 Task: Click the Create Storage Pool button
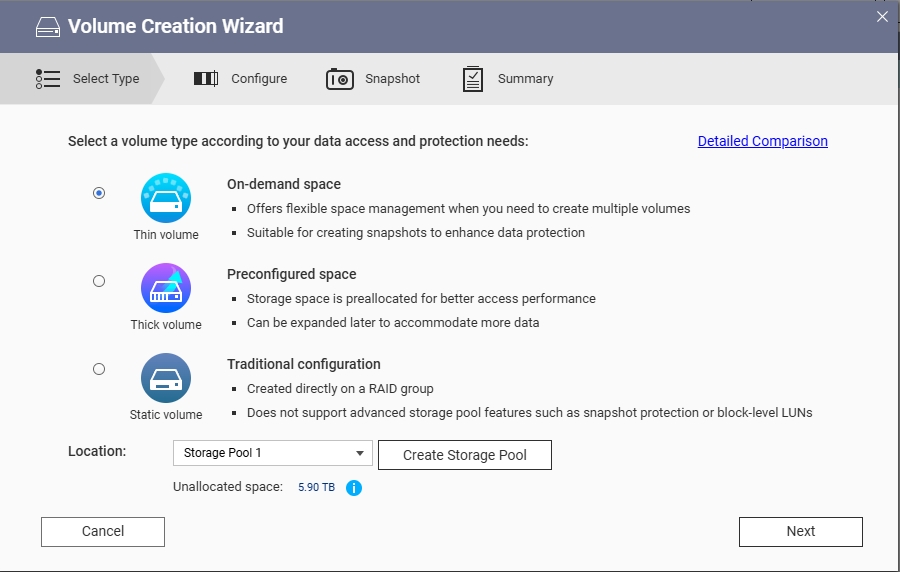465,455
